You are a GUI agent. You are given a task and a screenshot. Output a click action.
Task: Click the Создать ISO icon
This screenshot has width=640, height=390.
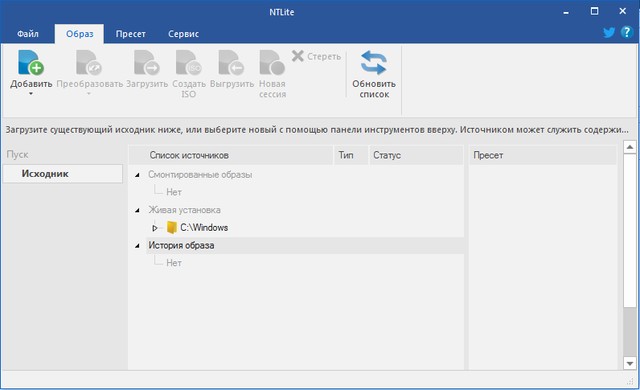pyautogui.click(x=189, y=63)
